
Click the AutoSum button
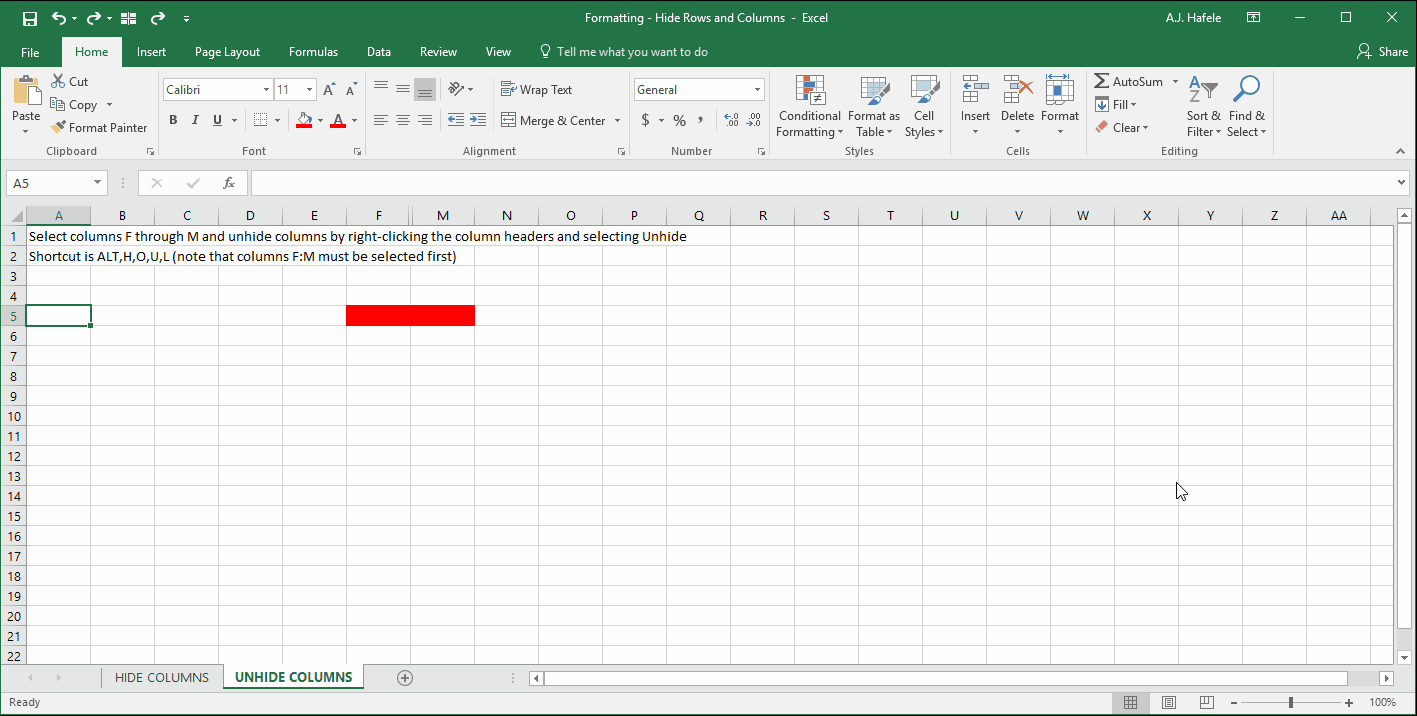(x=1129, y=82)
